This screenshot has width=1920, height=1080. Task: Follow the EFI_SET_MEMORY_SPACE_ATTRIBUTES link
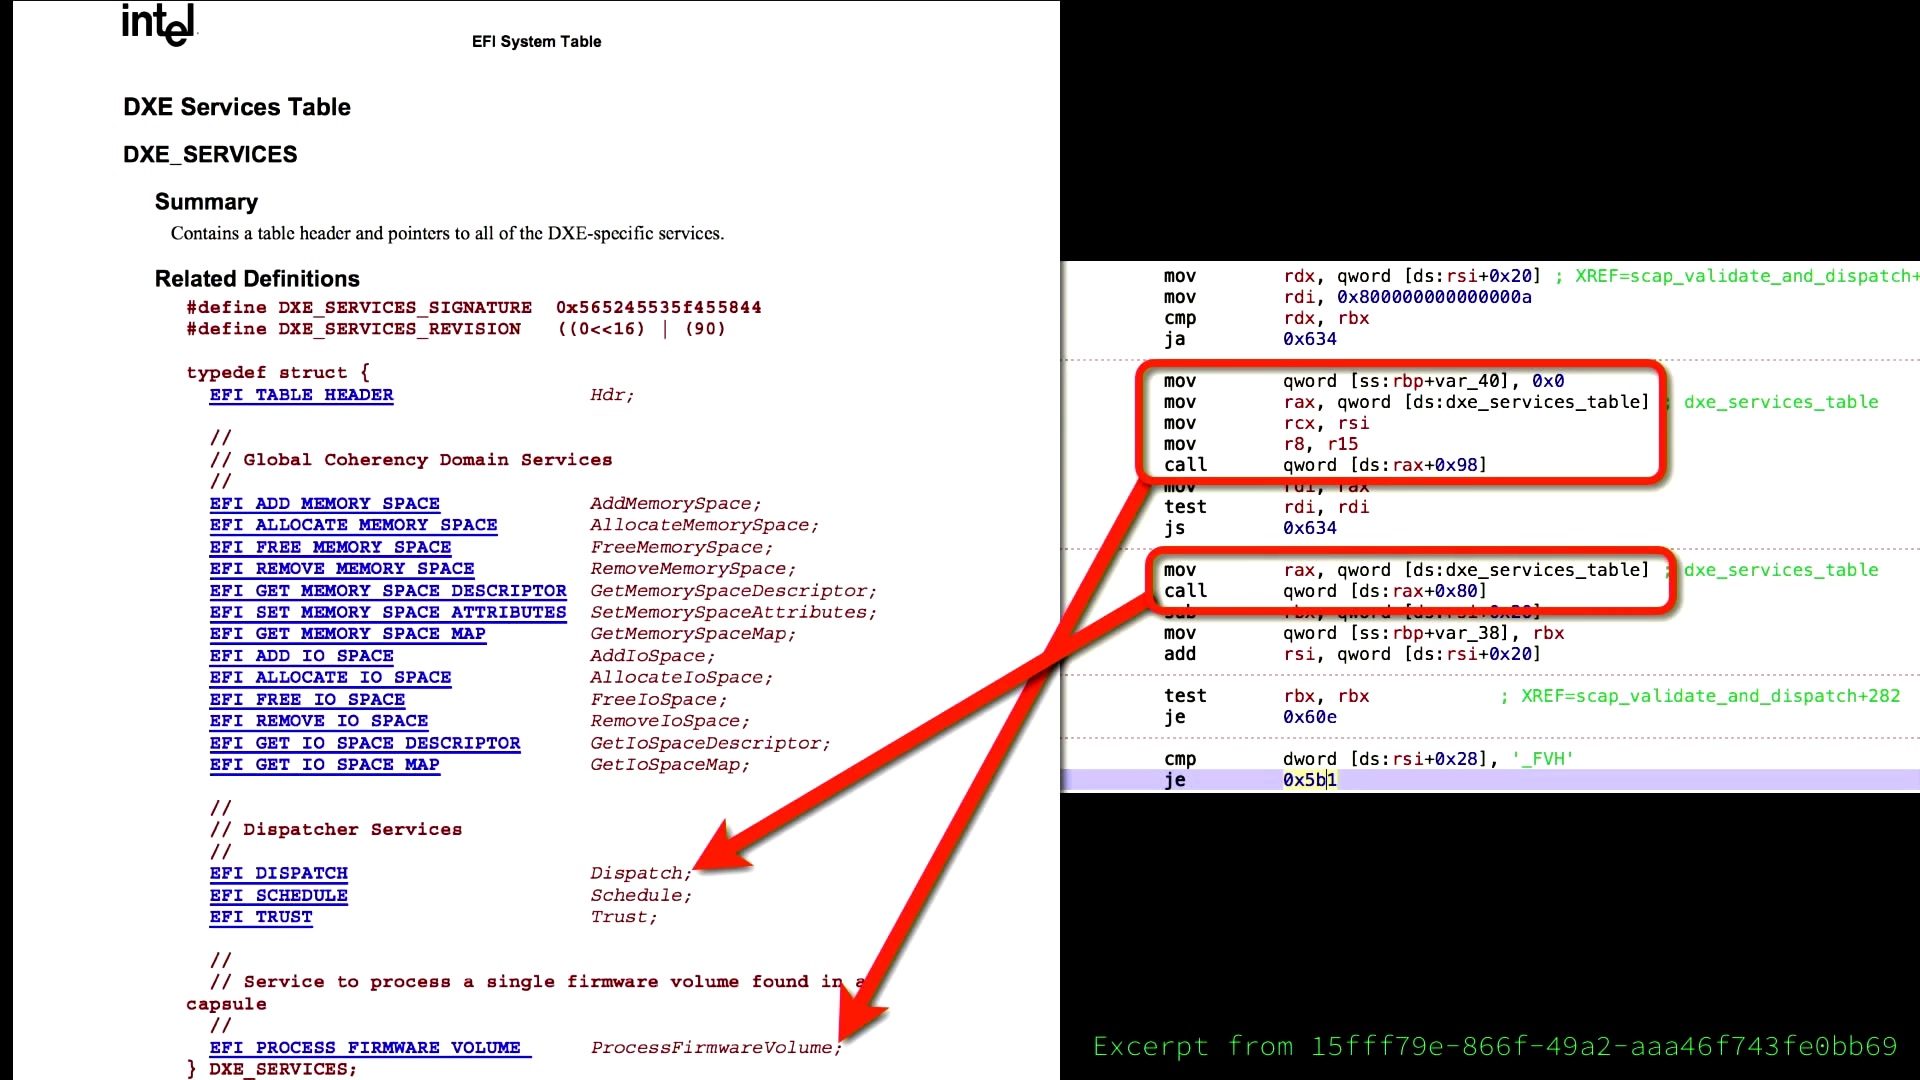tap(388, 612)
